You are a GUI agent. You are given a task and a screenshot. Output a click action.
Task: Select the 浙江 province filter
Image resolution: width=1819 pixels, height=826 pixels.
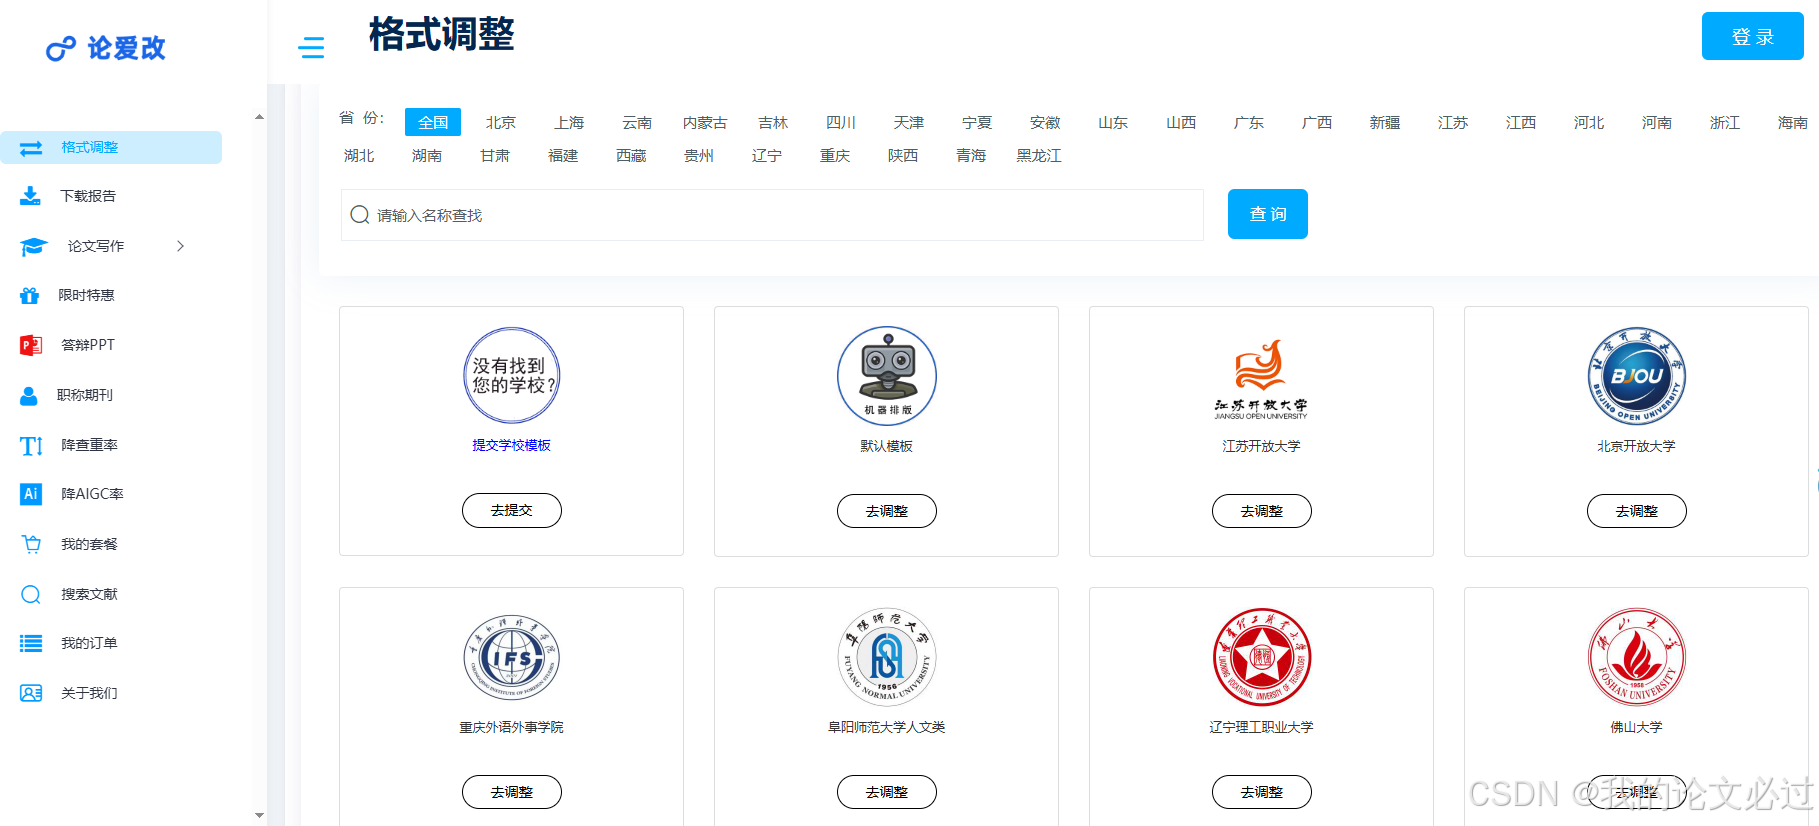(1725, 122)
